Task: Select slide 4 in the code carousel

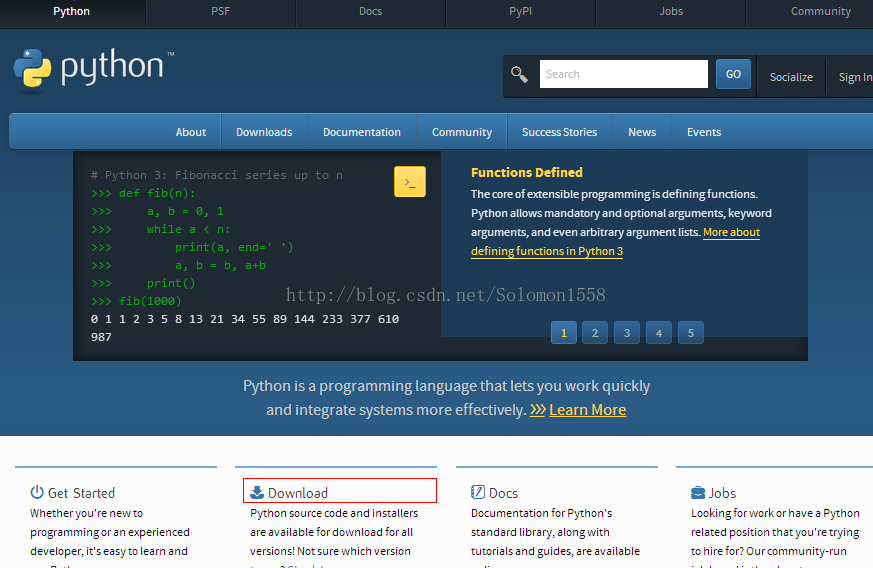Action: click(x=659, y=333)
